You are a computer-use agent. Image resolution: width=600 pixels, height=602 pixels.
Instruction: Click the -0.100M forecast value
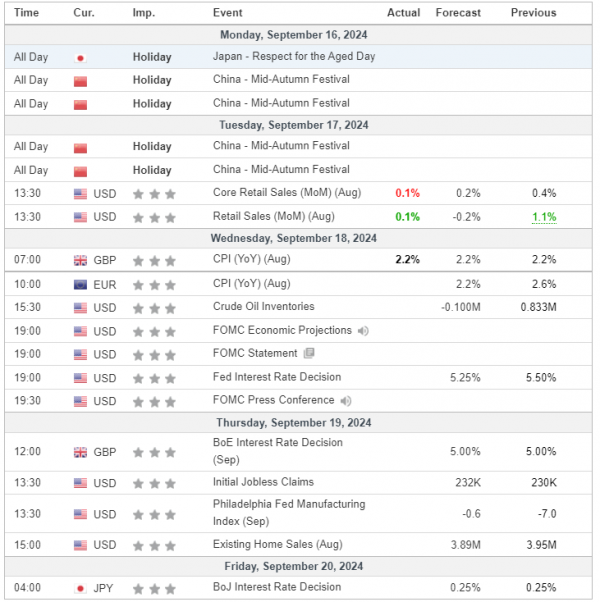pyautogui.click(x=461, y=307)
